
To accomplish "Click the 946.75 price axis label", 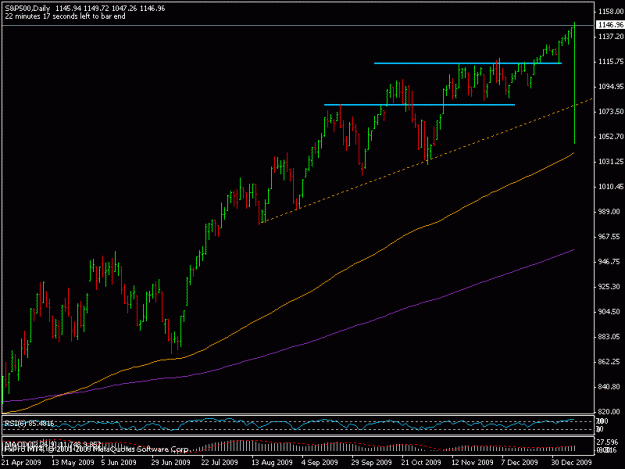I will 609,261.
